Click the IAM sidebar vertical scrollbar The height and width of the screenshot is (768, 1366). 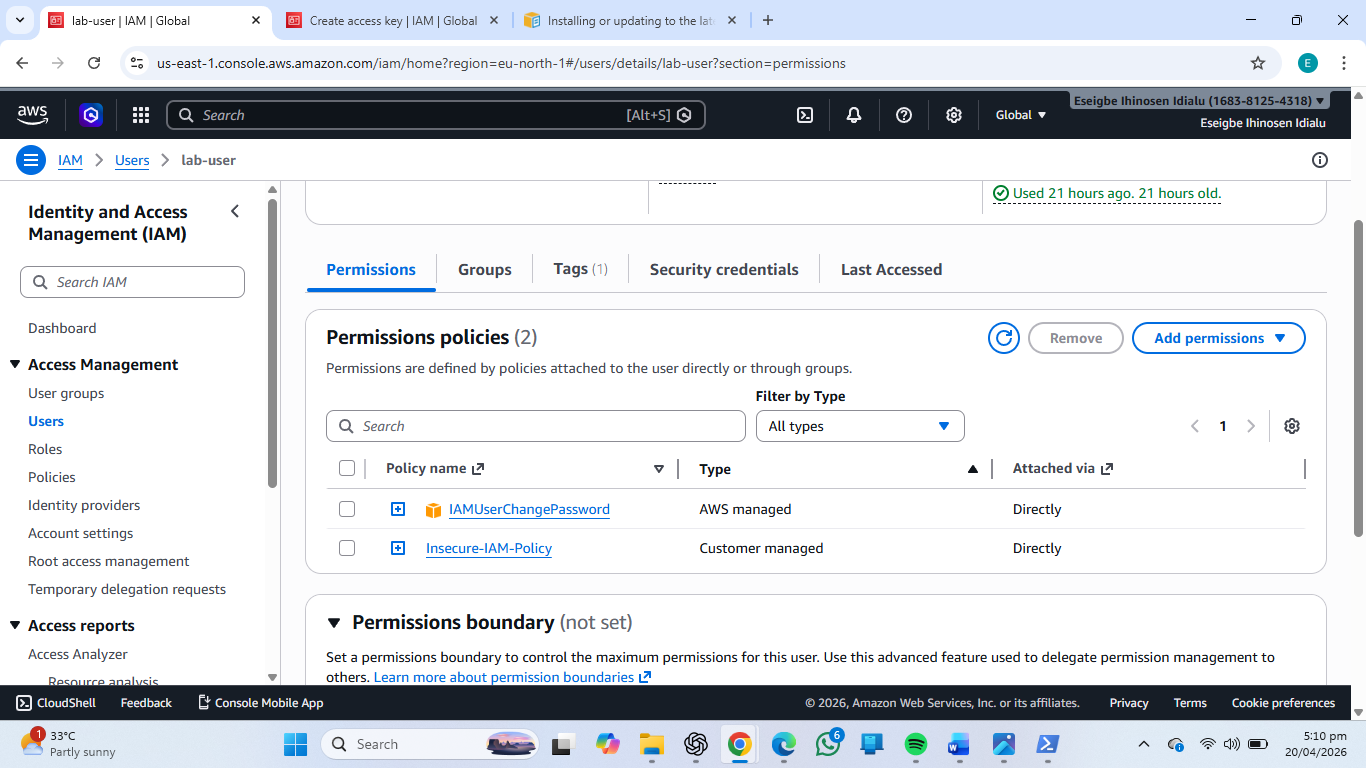coord(273,343)
